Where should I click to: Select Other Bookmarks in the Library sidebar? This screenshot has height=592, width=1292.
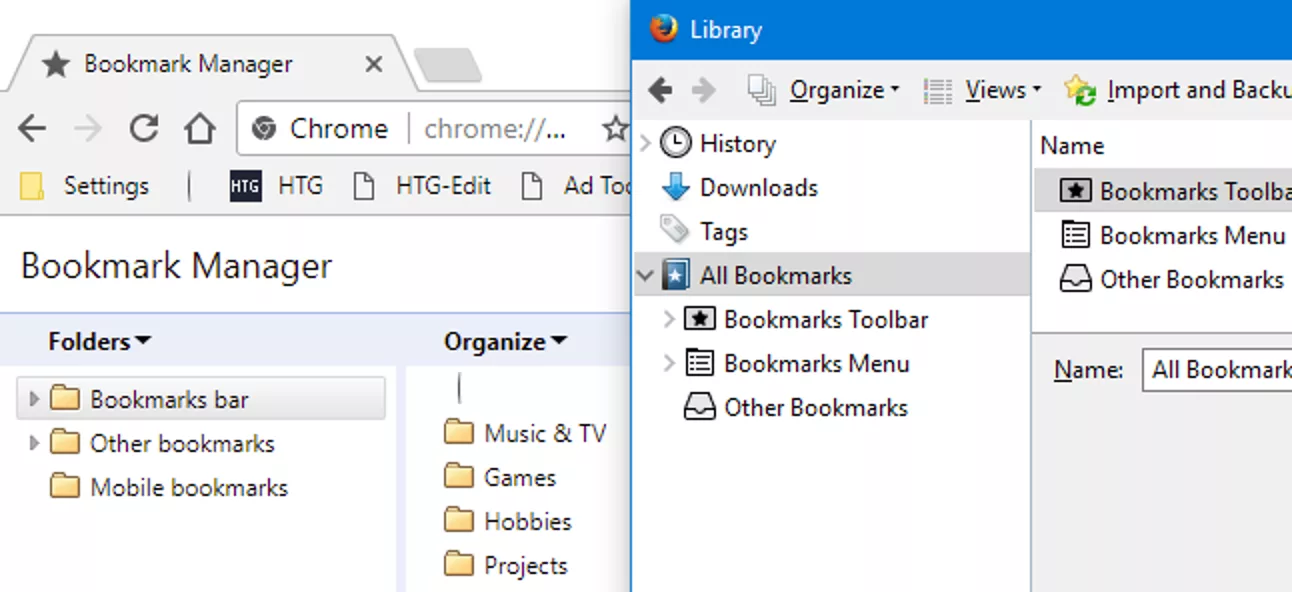814,407
